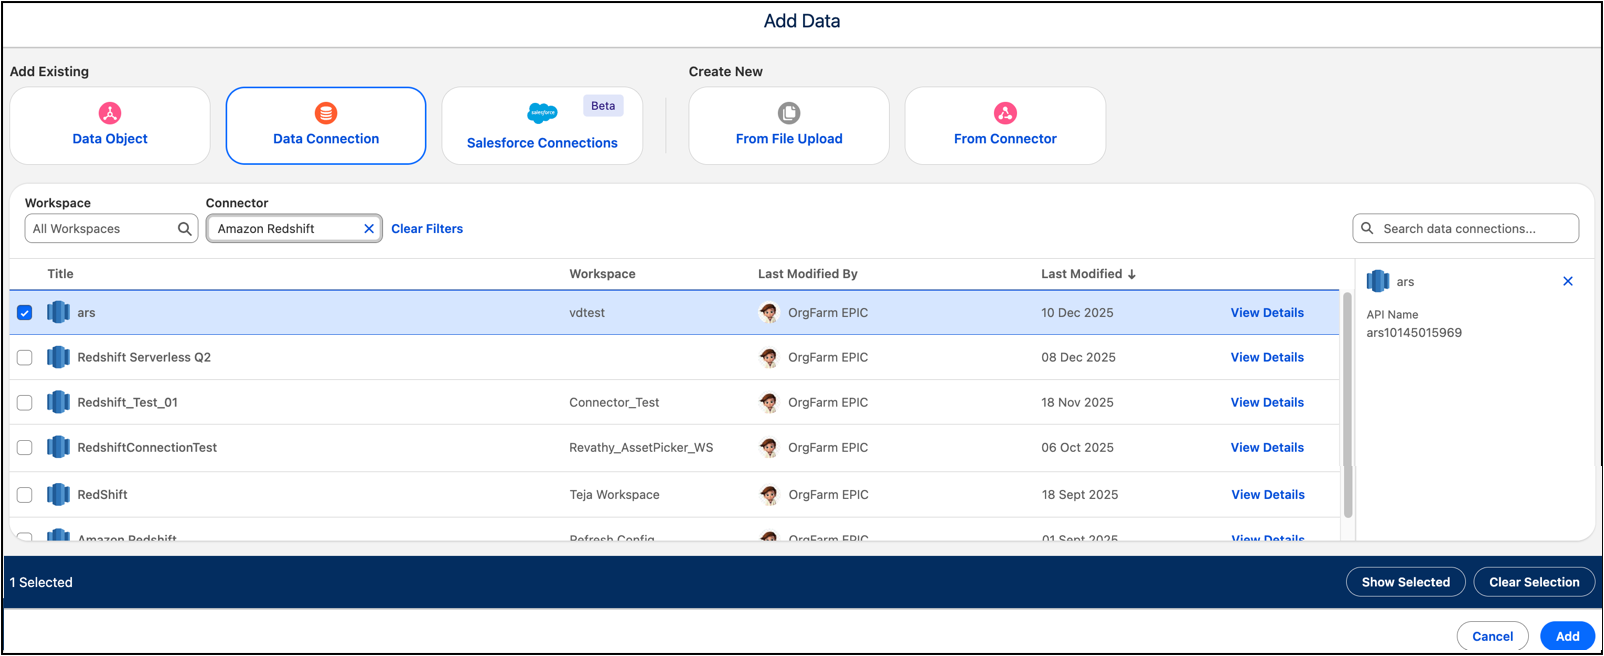Click the From File Upload document icon

click(789, 113)
